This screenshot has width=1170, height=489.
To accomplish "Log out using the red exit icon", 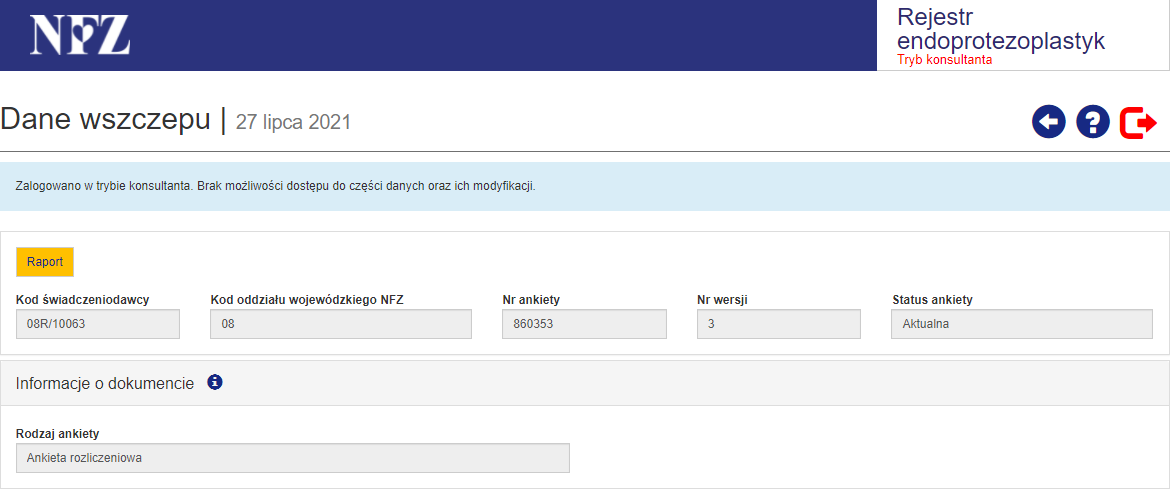I will click(1138, 123).
